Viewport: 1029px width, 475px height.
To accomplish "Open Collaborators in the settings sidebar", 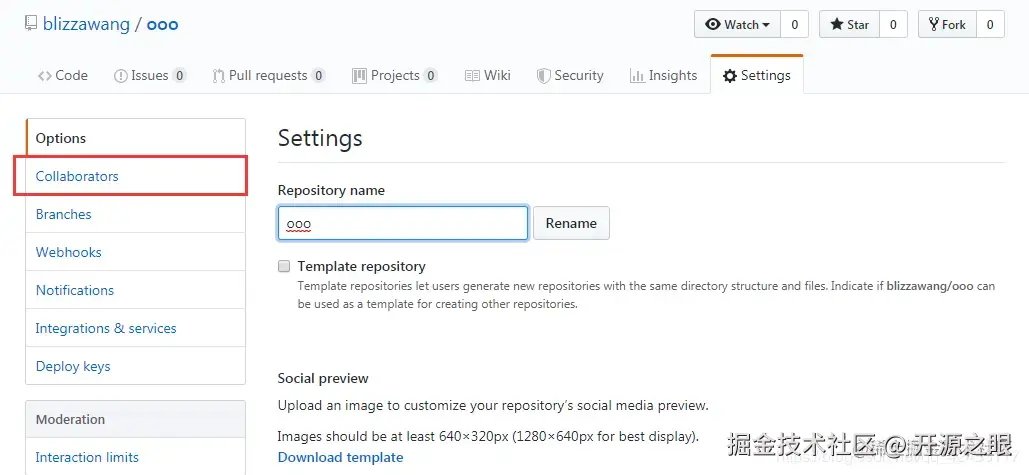I will coord(77,176).
